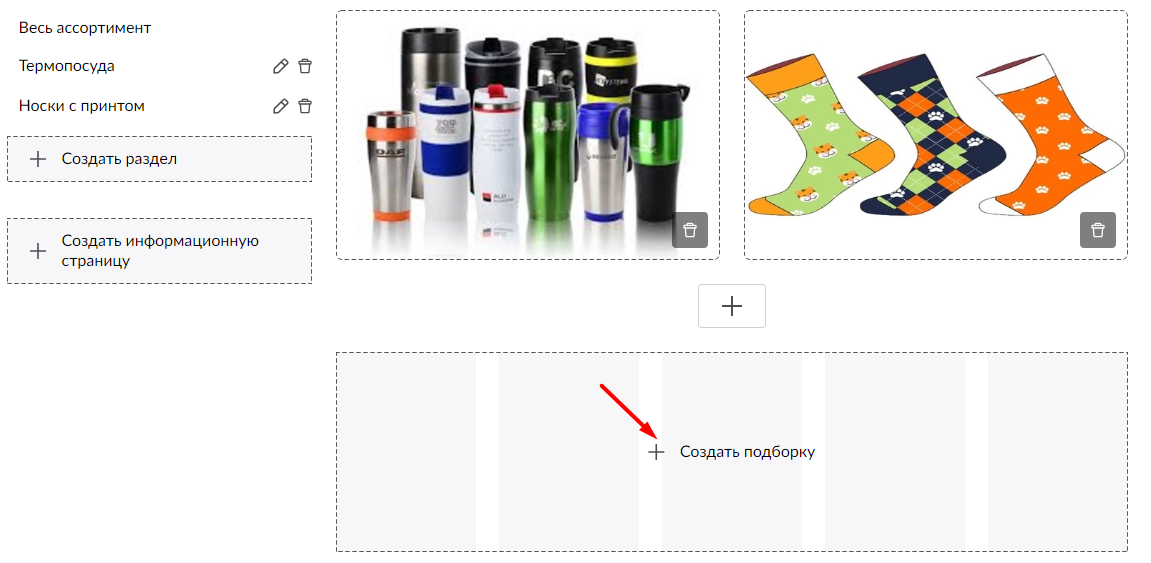The width and height of the screenshot is (1151, 563).
Task: Open the thermo mugs banner image
Action: pos(528,134)
